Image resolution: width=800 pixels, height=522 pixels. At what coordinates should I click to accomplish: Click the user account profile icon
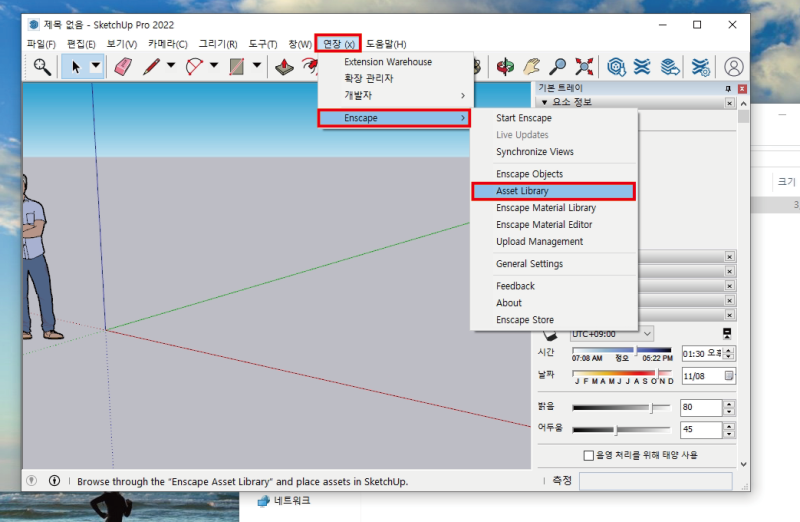click(x=734, y=67)
